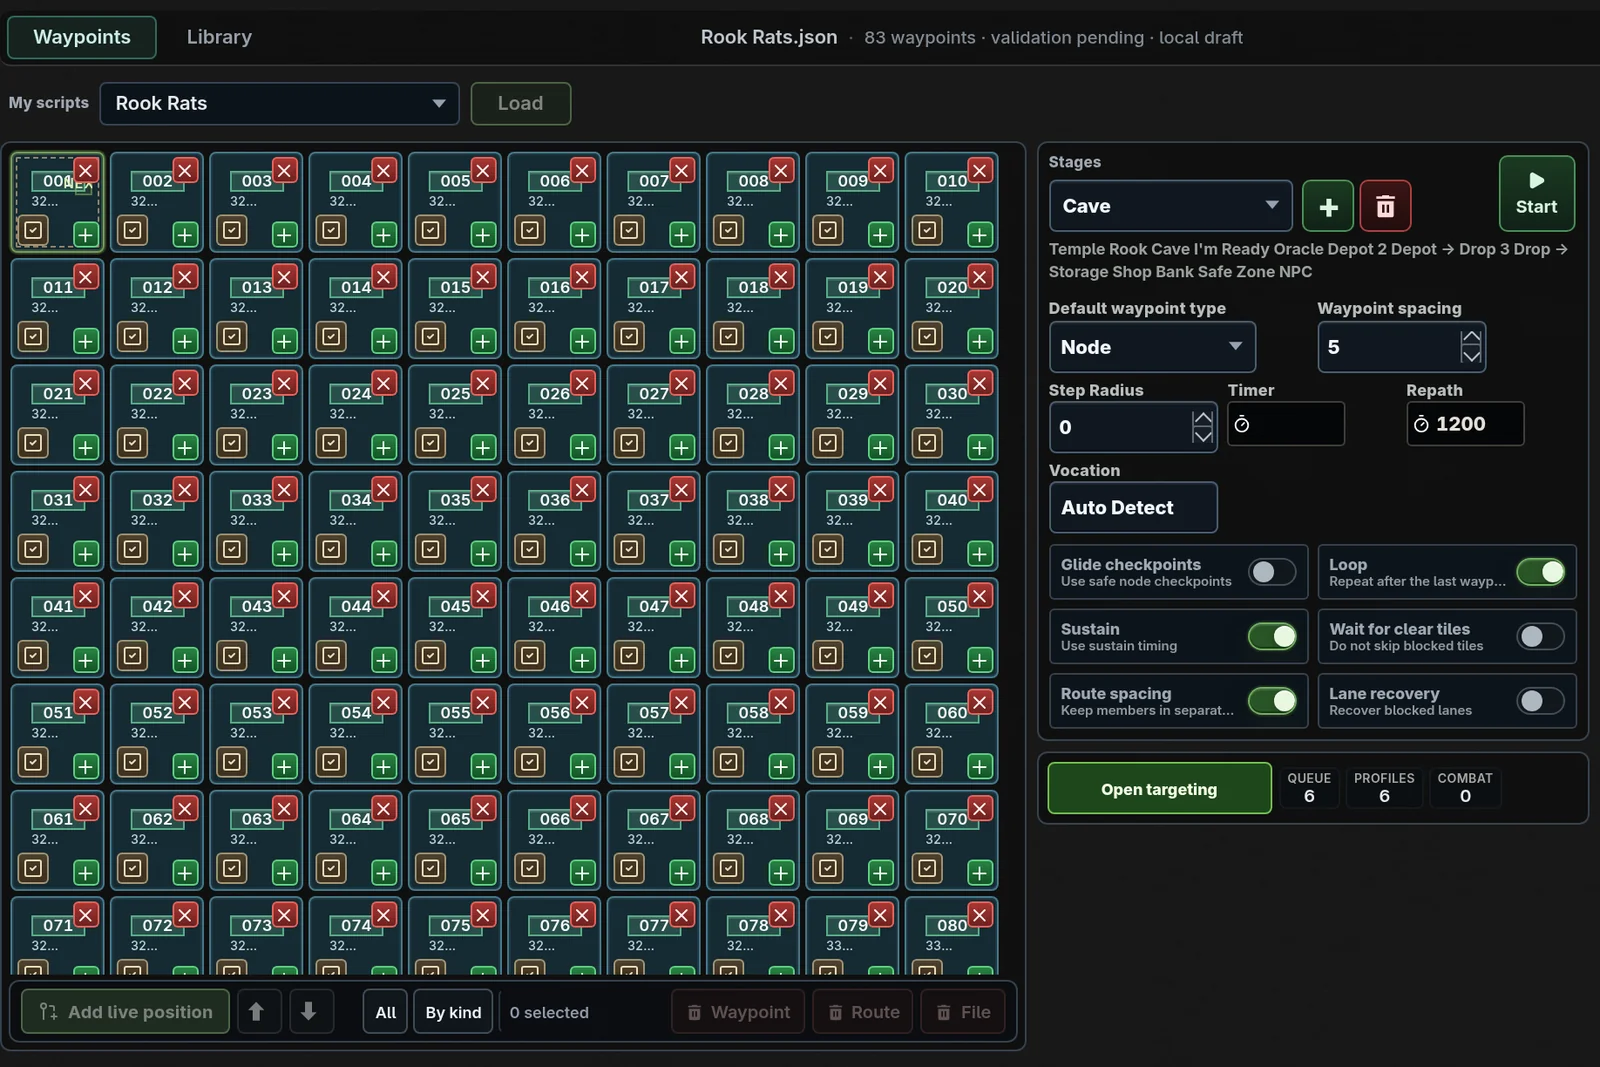The width and height of the screenshot is (1600, 1067).
Task: Click the Load button
Action: pos(521,104)
